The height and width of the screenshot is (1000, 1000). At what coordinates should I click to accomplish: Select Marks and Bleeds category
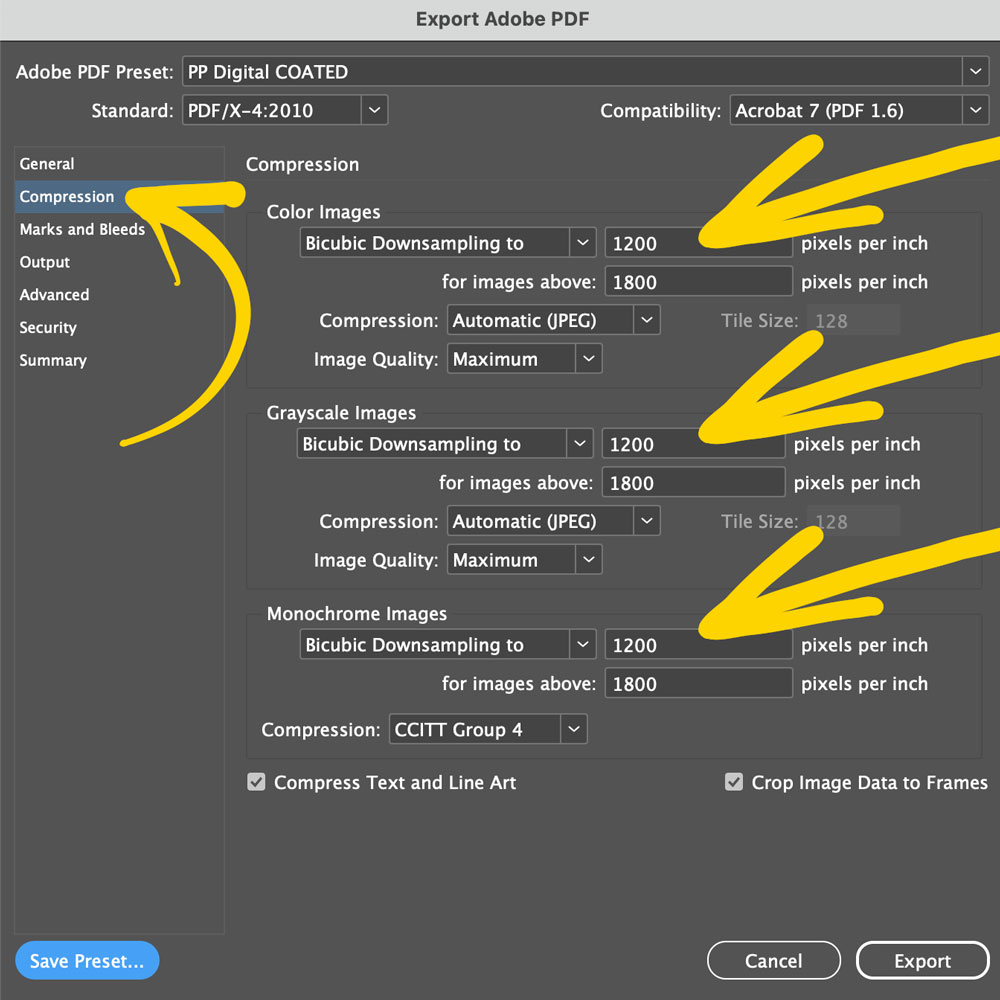pyautogui.click(x=82, y=229)
